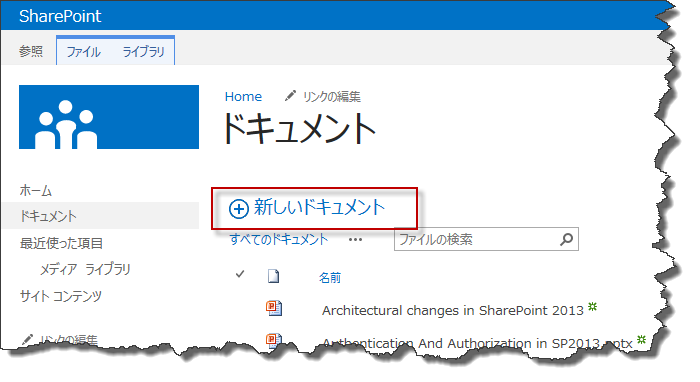Image resolution: width=700 pixels, height=382 pixels.
Task: Select the すべてのドキュメント view
Action: point(279,240)
